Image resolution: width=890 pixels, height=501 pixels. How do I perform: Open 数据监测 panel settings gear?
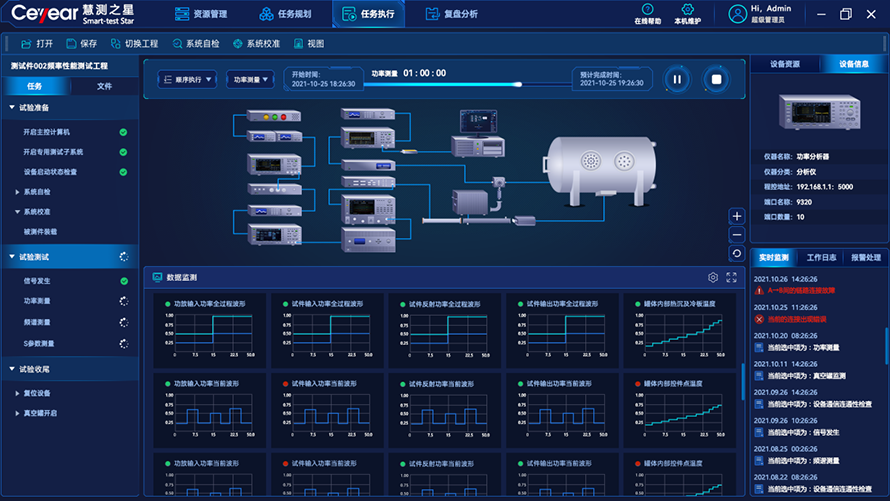[713, 278]
